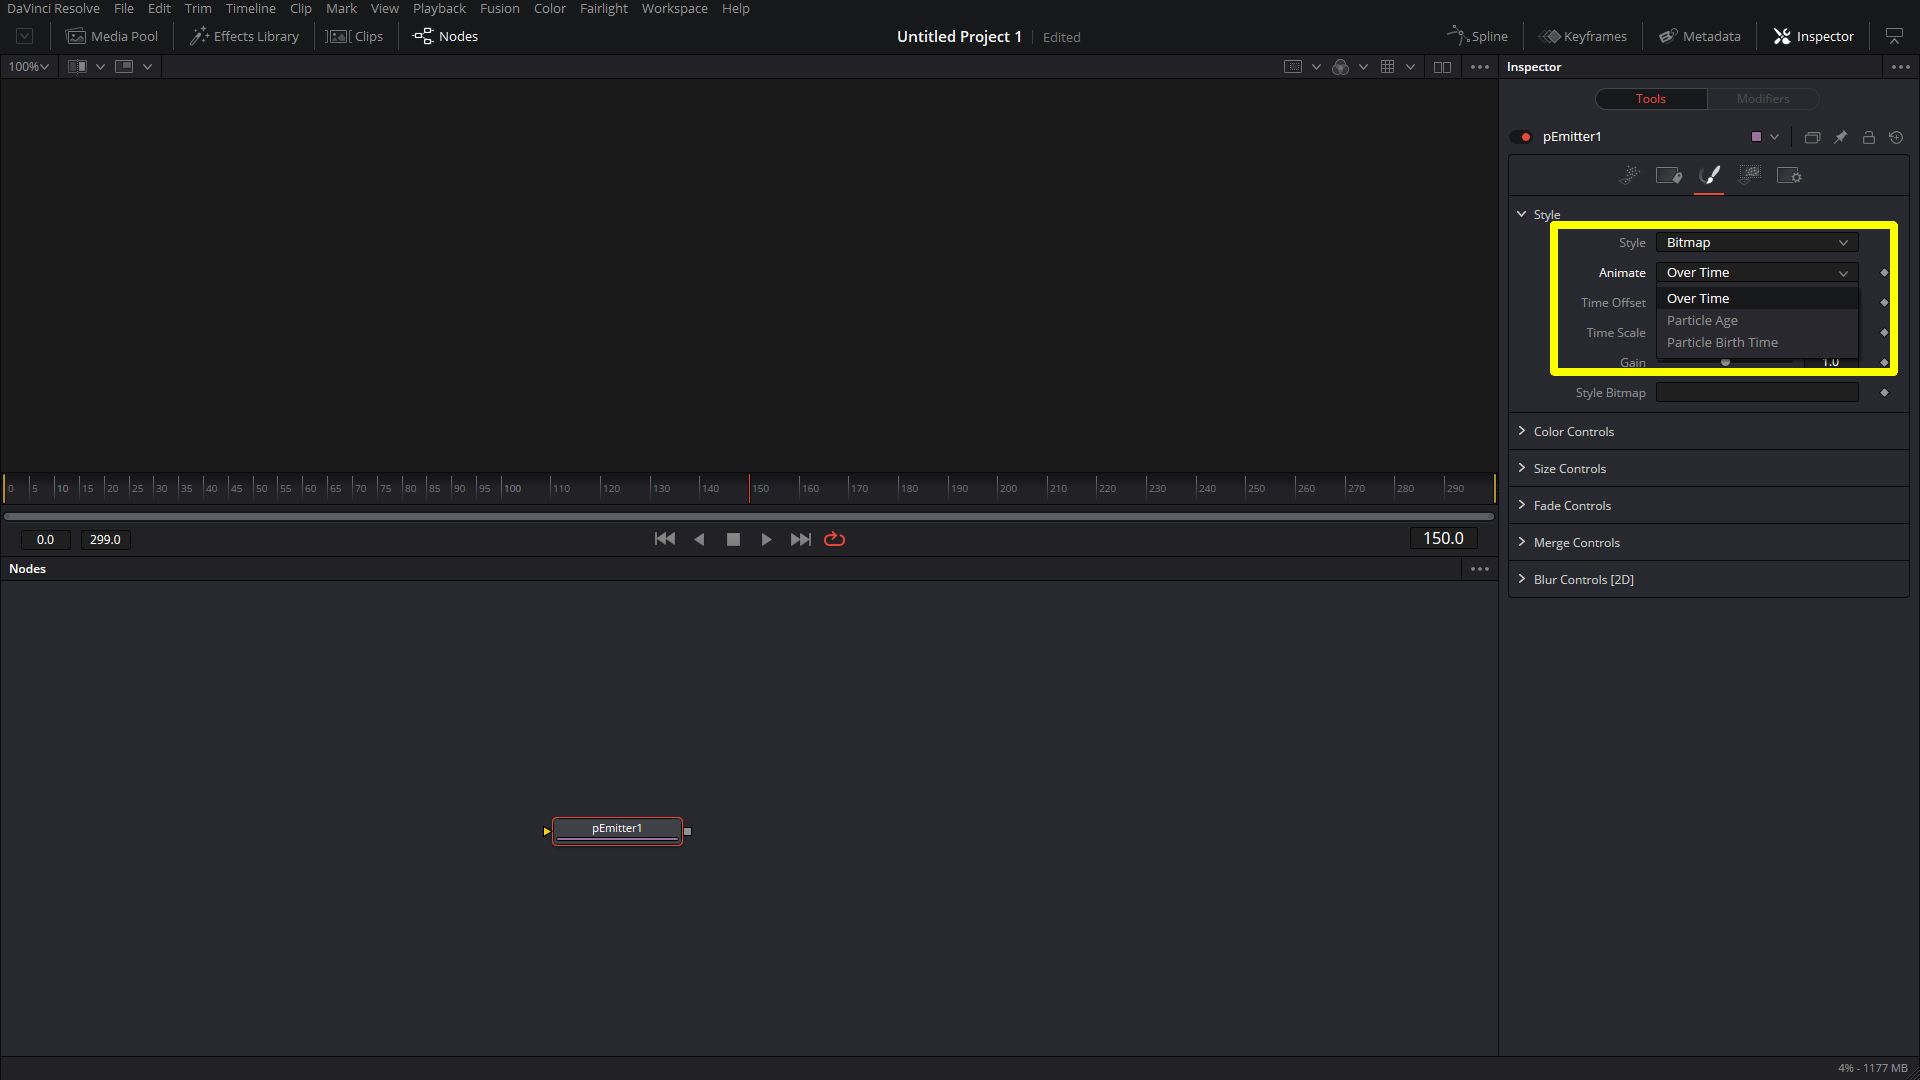This screenshot has height=1080, width=1920.
Task: Lock the pEmitter1 node
Action: [1868, 137]
